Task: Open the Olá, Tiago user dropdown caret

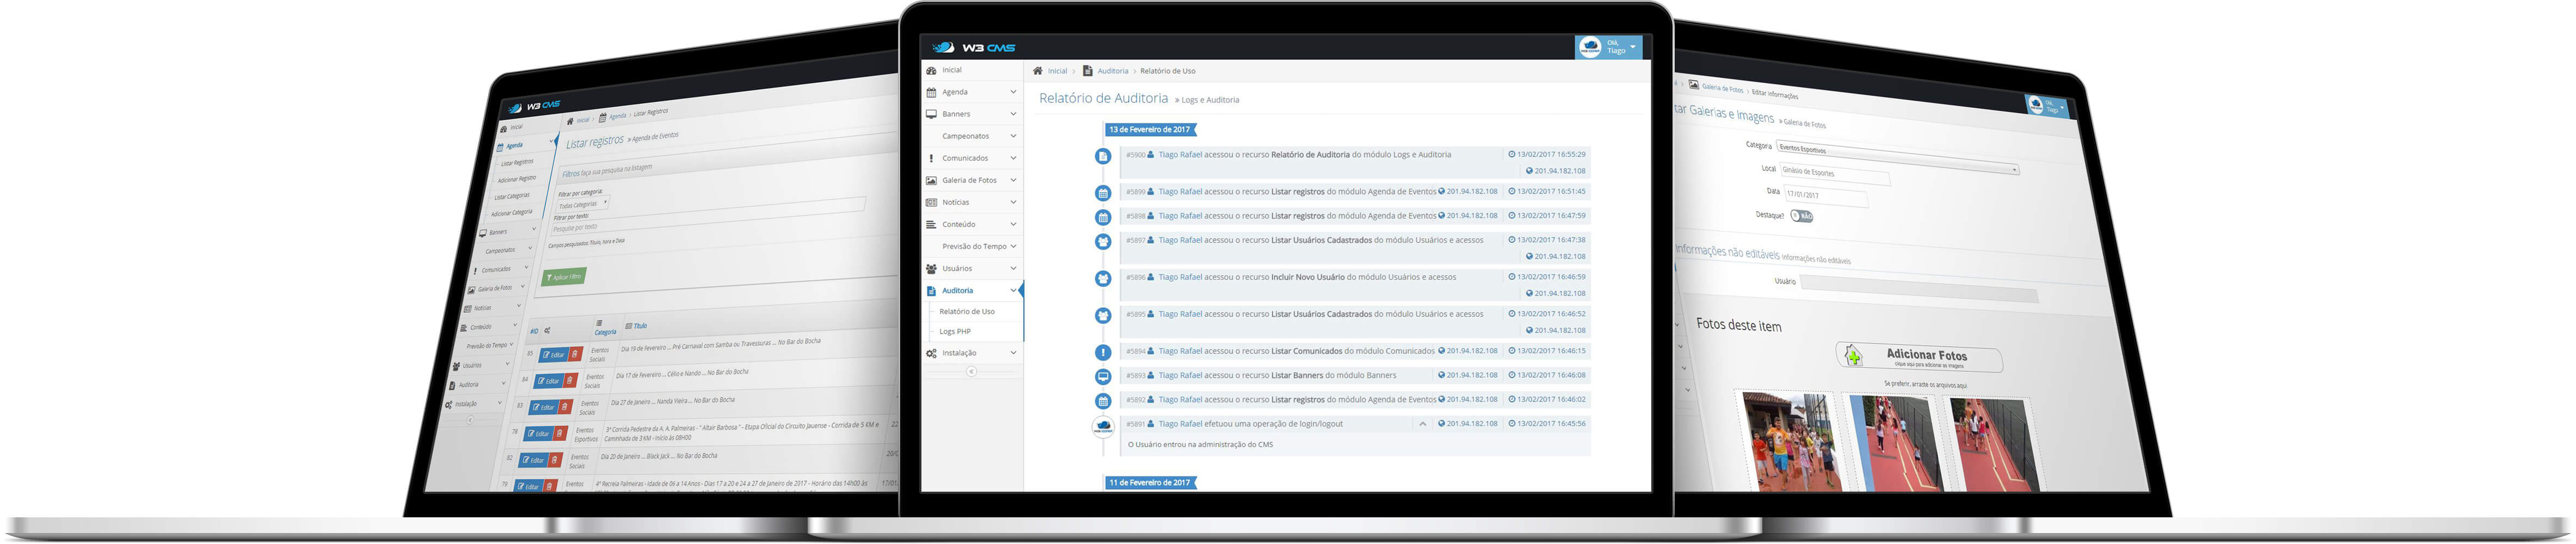Action: click(1632, 47)
